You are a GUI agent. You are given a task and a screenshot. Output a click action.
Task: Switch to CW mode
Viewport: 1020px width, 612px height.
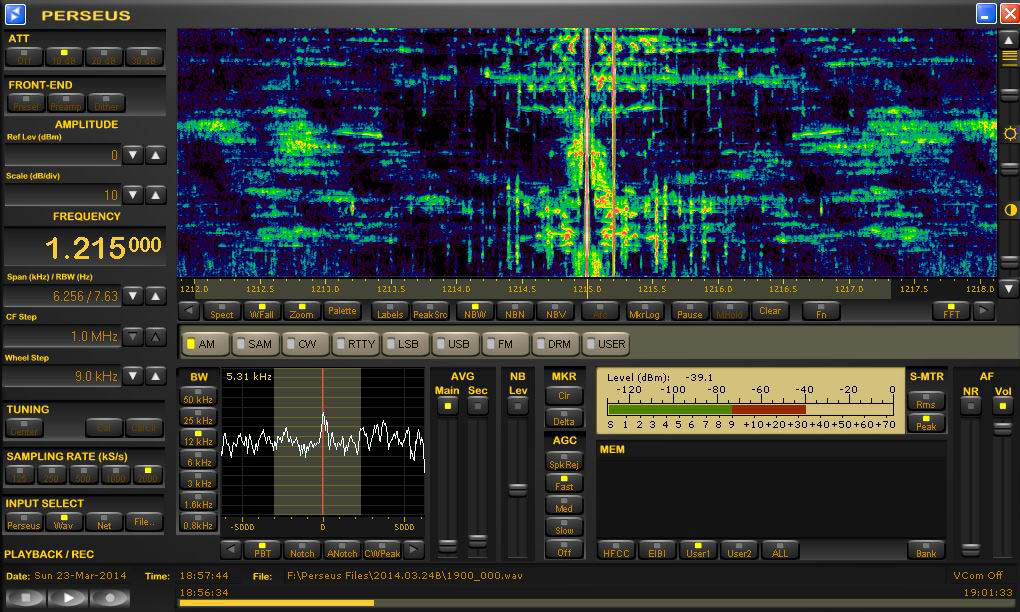(x=306, y=344)
